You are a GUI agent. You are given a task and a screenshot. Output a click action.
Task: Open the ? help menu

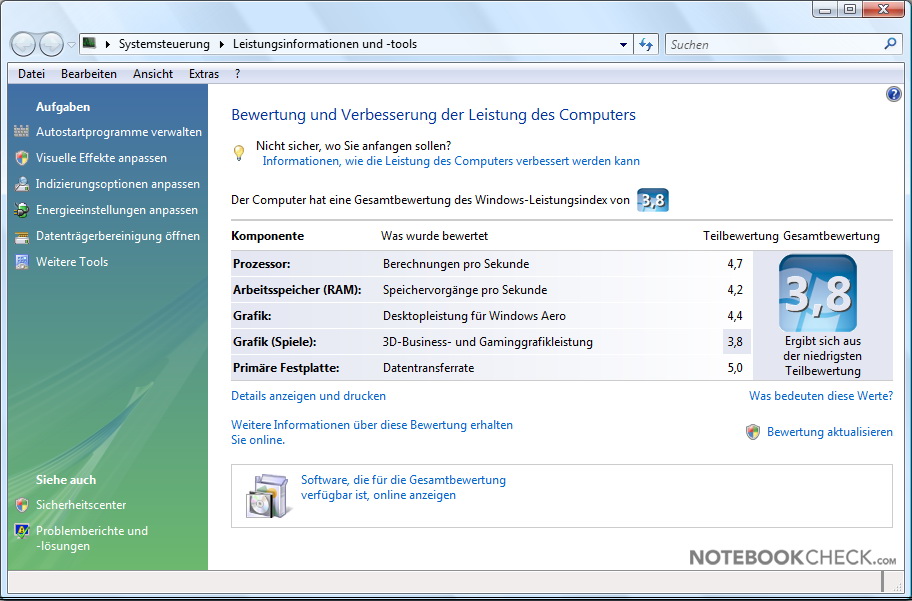[237, 74]
